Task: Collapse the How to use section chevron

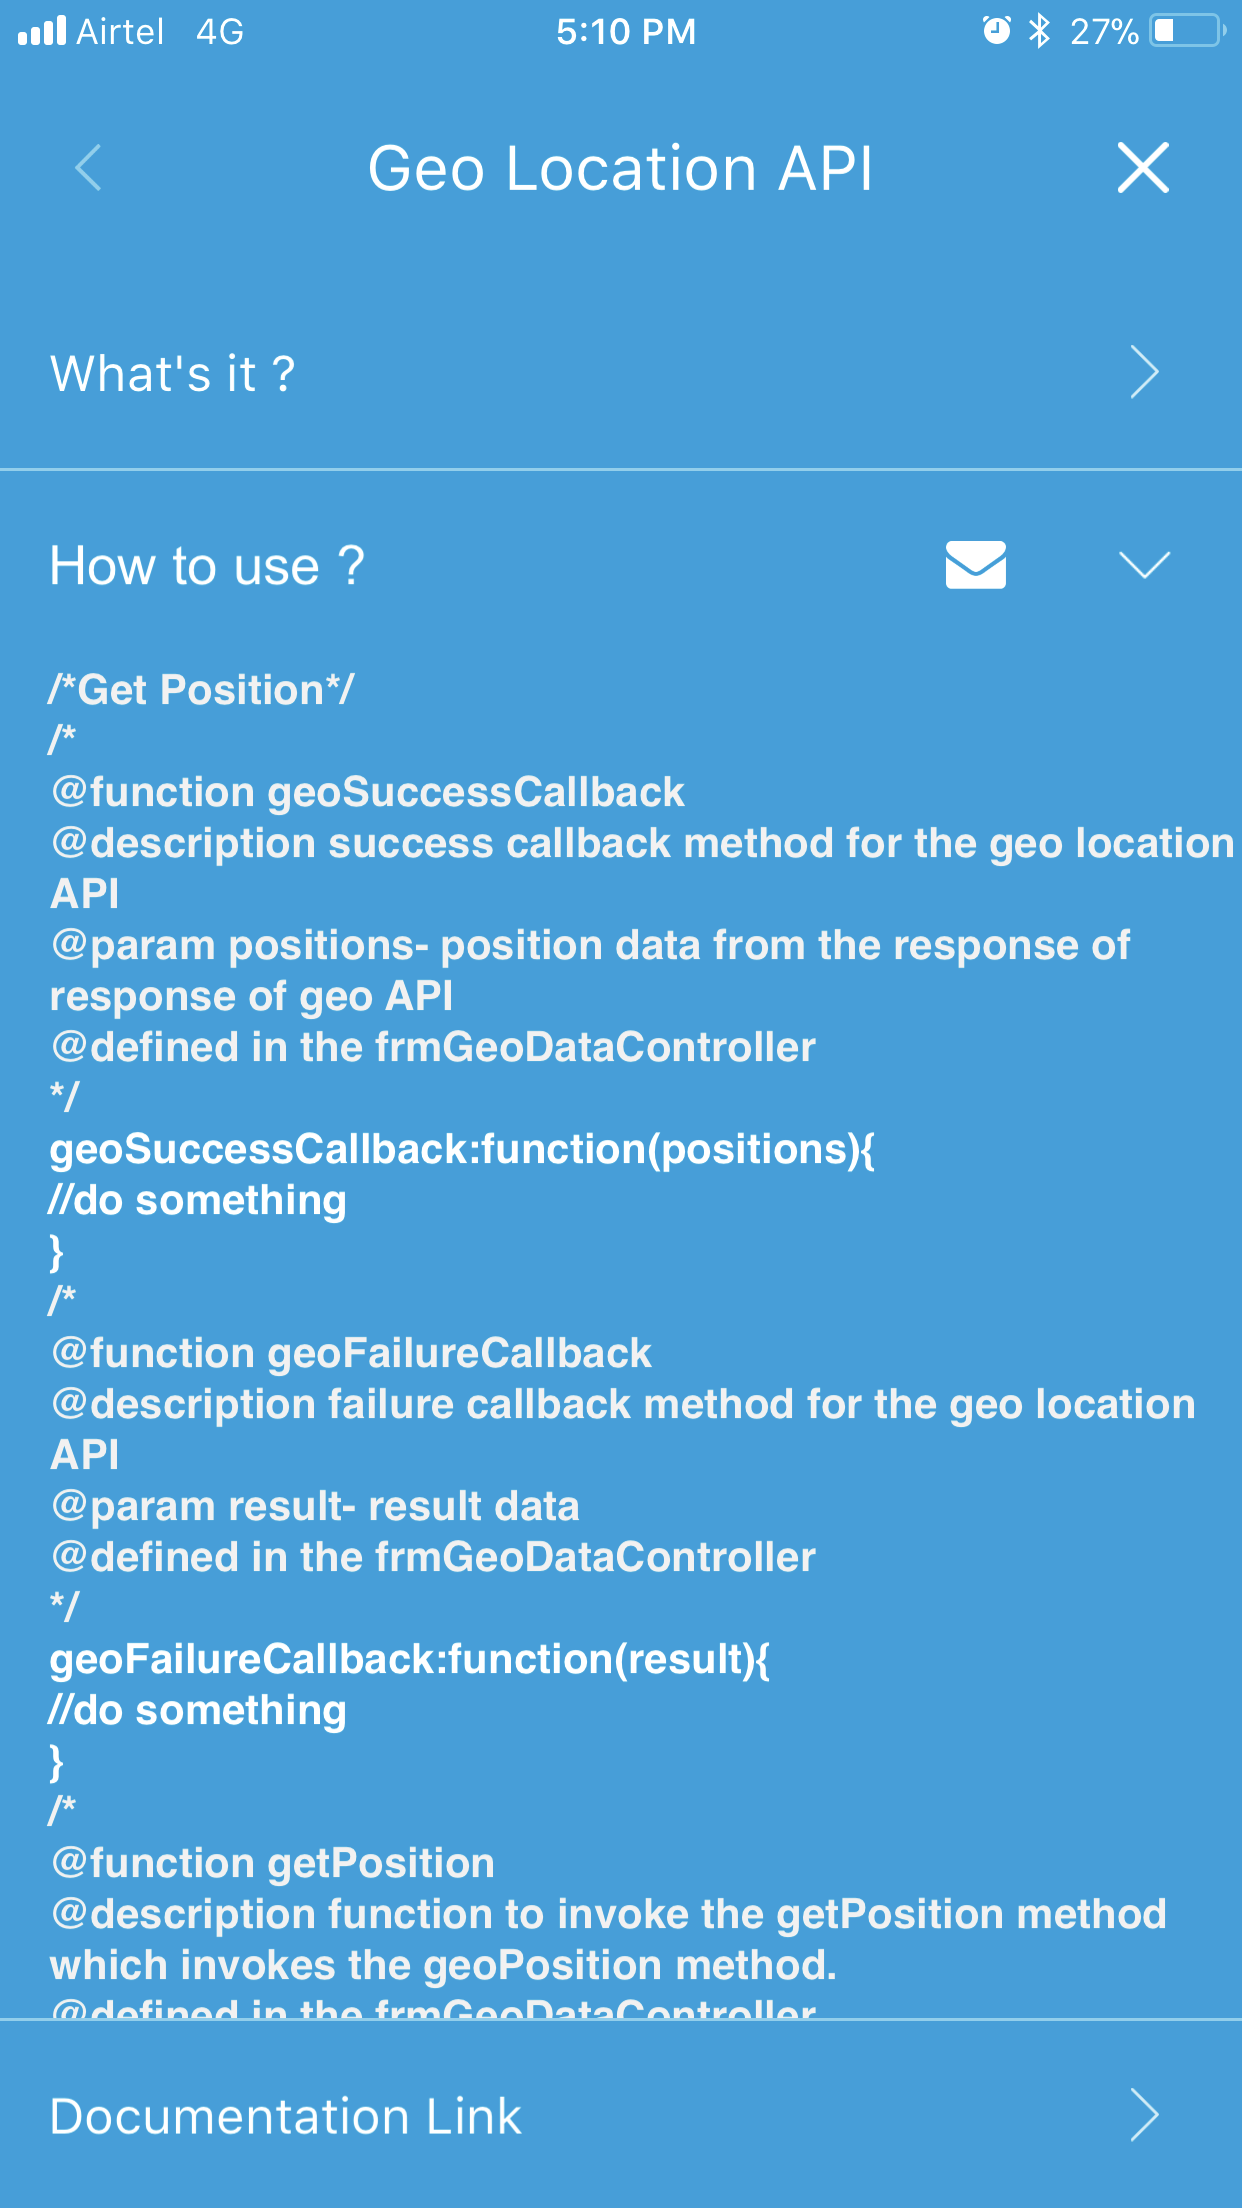Action: pos(1144,565)
